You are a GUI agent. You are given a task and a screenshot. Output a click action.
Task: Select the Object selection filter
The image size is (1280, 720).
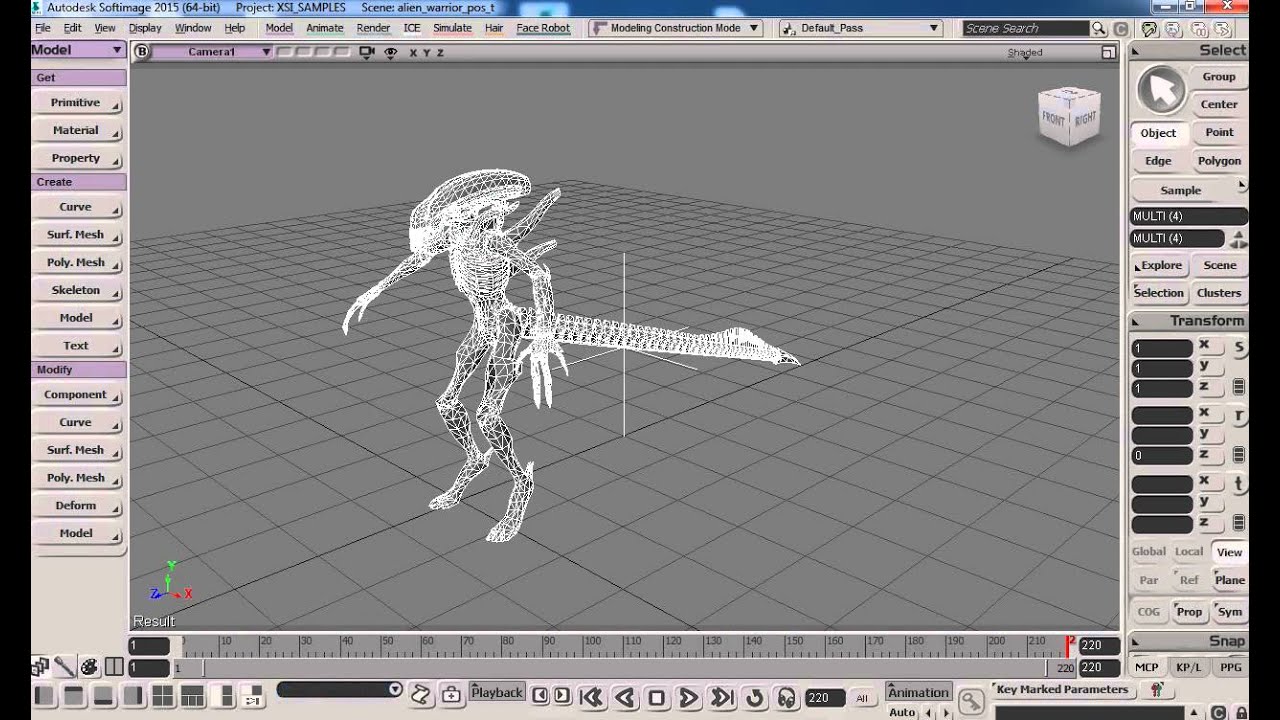[1158, 133]
